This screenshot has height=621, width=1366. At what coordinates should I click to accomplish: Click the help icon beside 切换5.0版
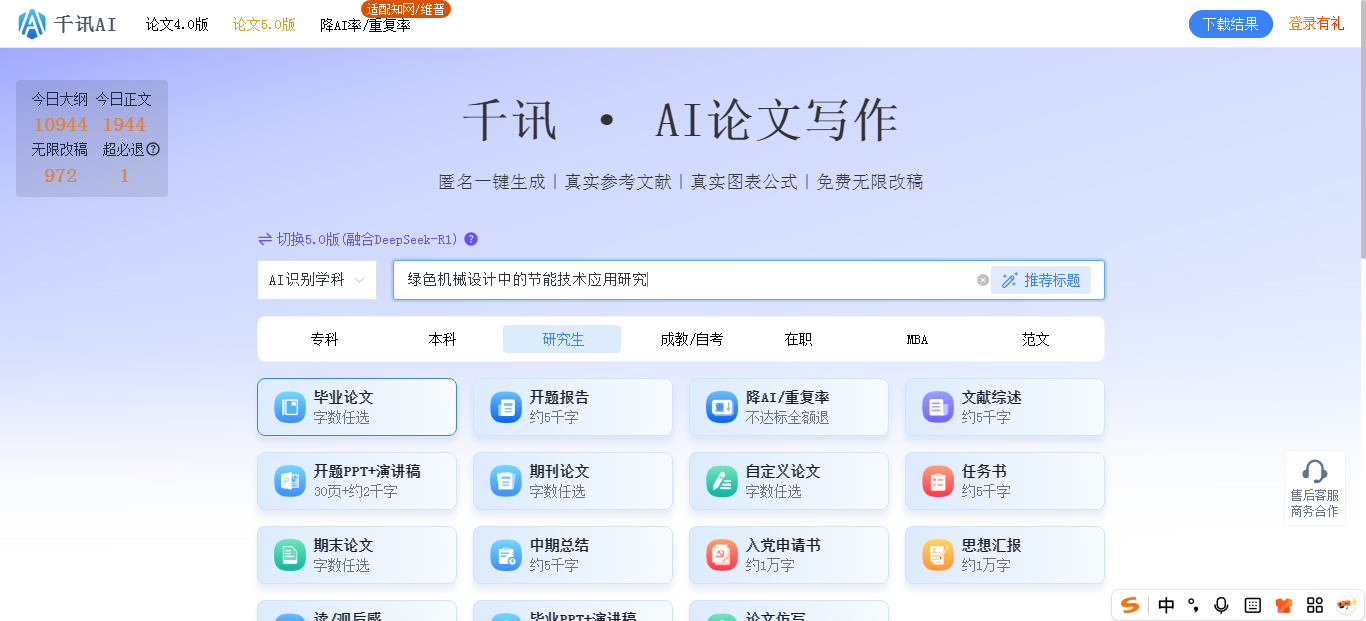click(471, 239)
